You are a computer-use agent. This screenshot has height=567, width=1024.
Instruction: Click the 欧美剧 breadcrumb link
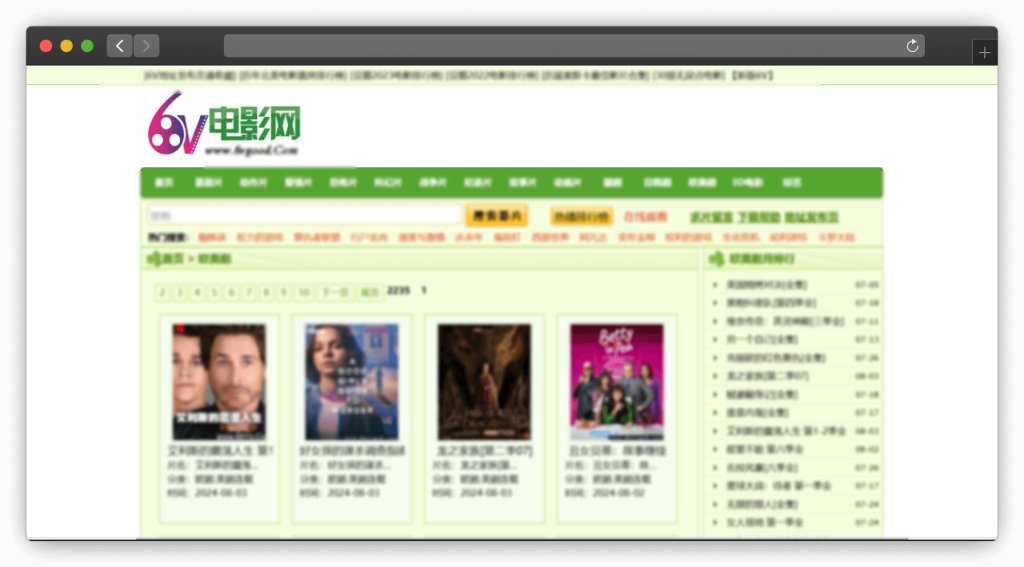214,259
